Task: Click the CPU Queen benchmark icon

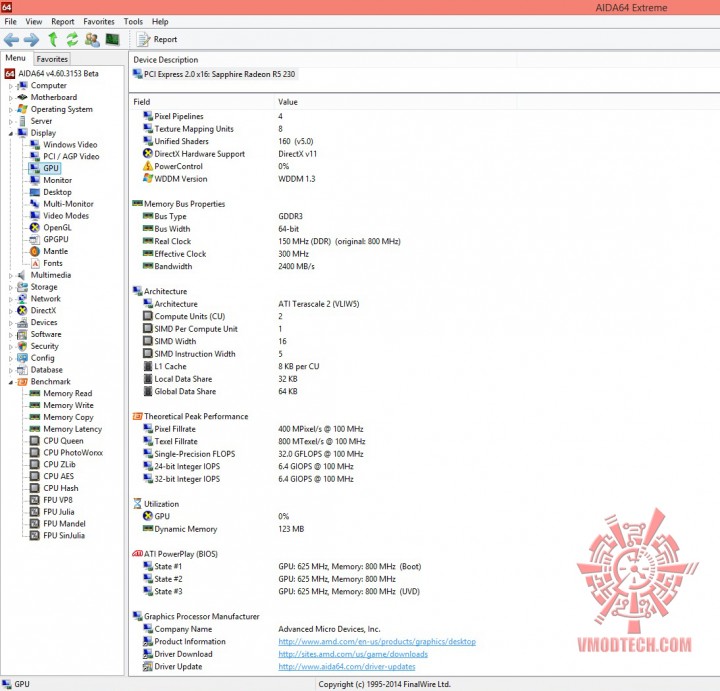Action: point(34,441)
